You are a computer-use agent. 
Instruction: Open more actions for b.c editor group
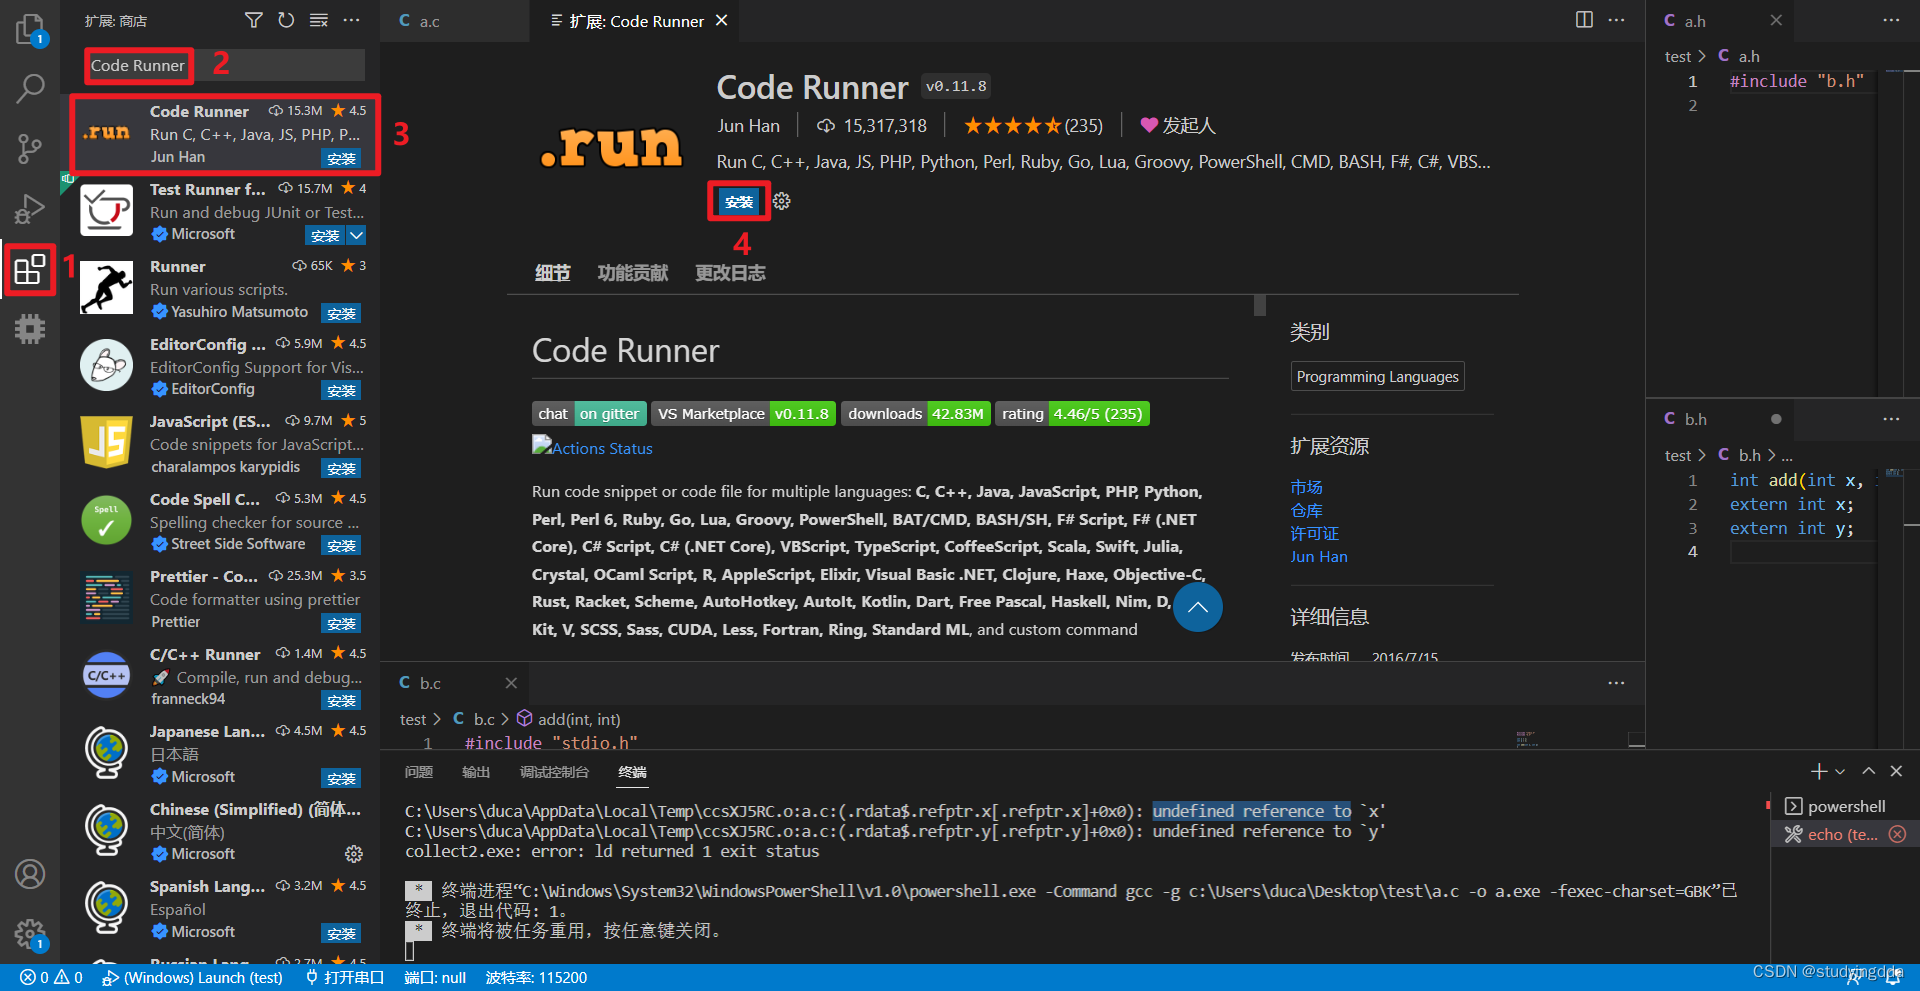click(1616, 683)
